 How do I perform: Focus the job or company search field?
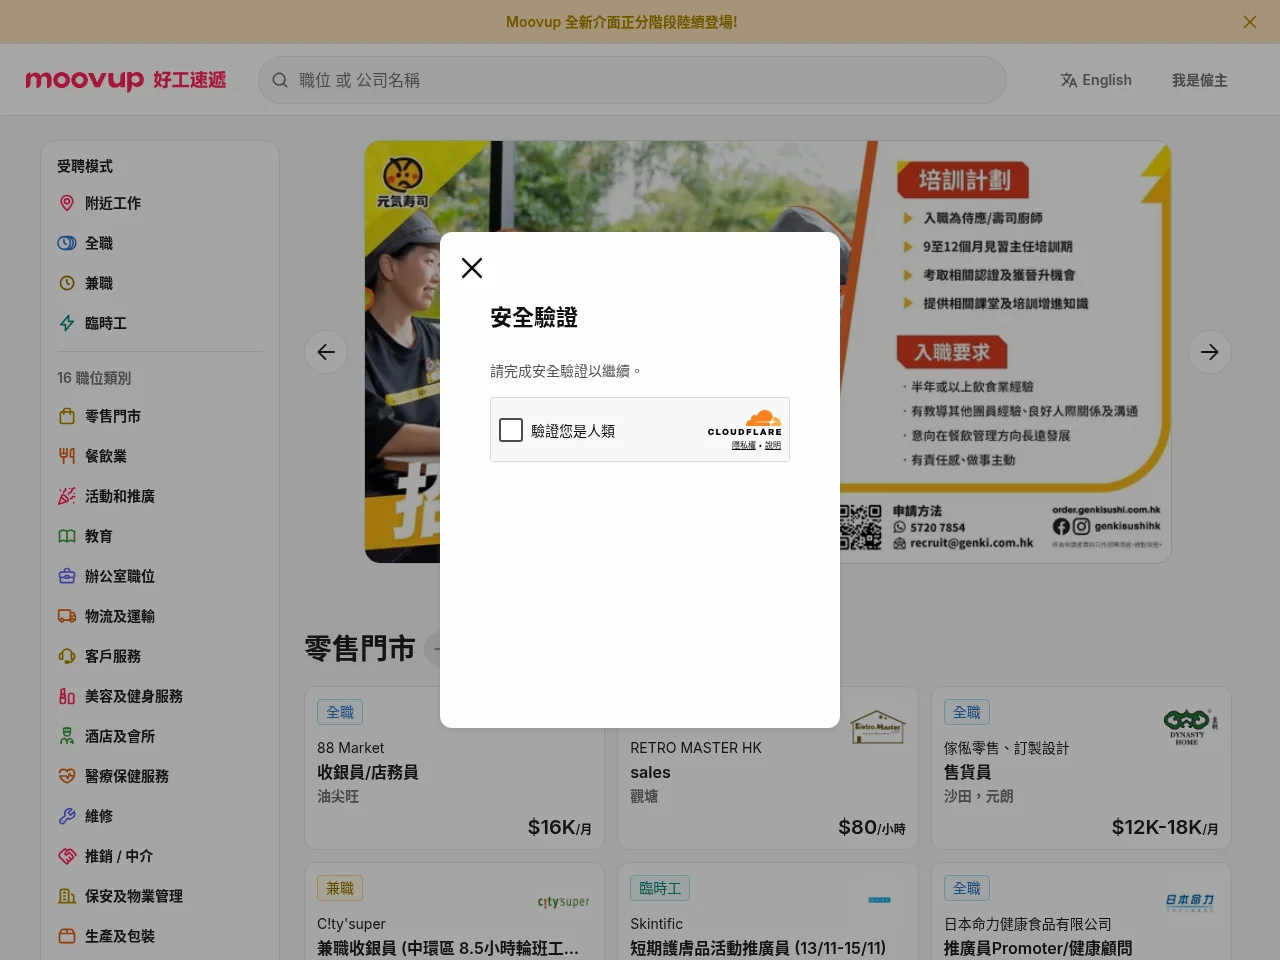coord(632,80)
